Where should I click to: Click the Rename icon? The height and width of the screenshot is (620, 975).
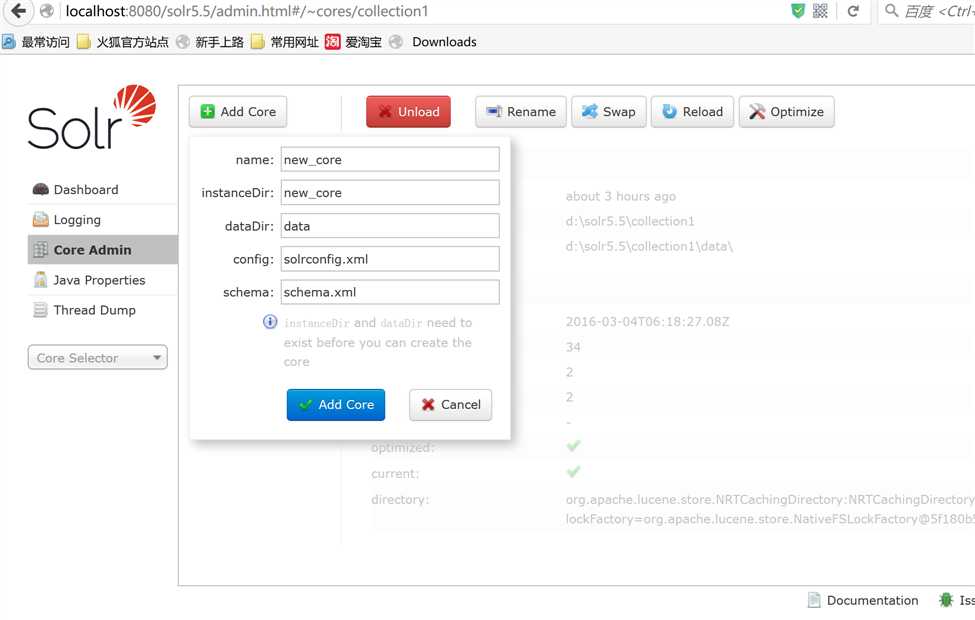coord(494,111)
